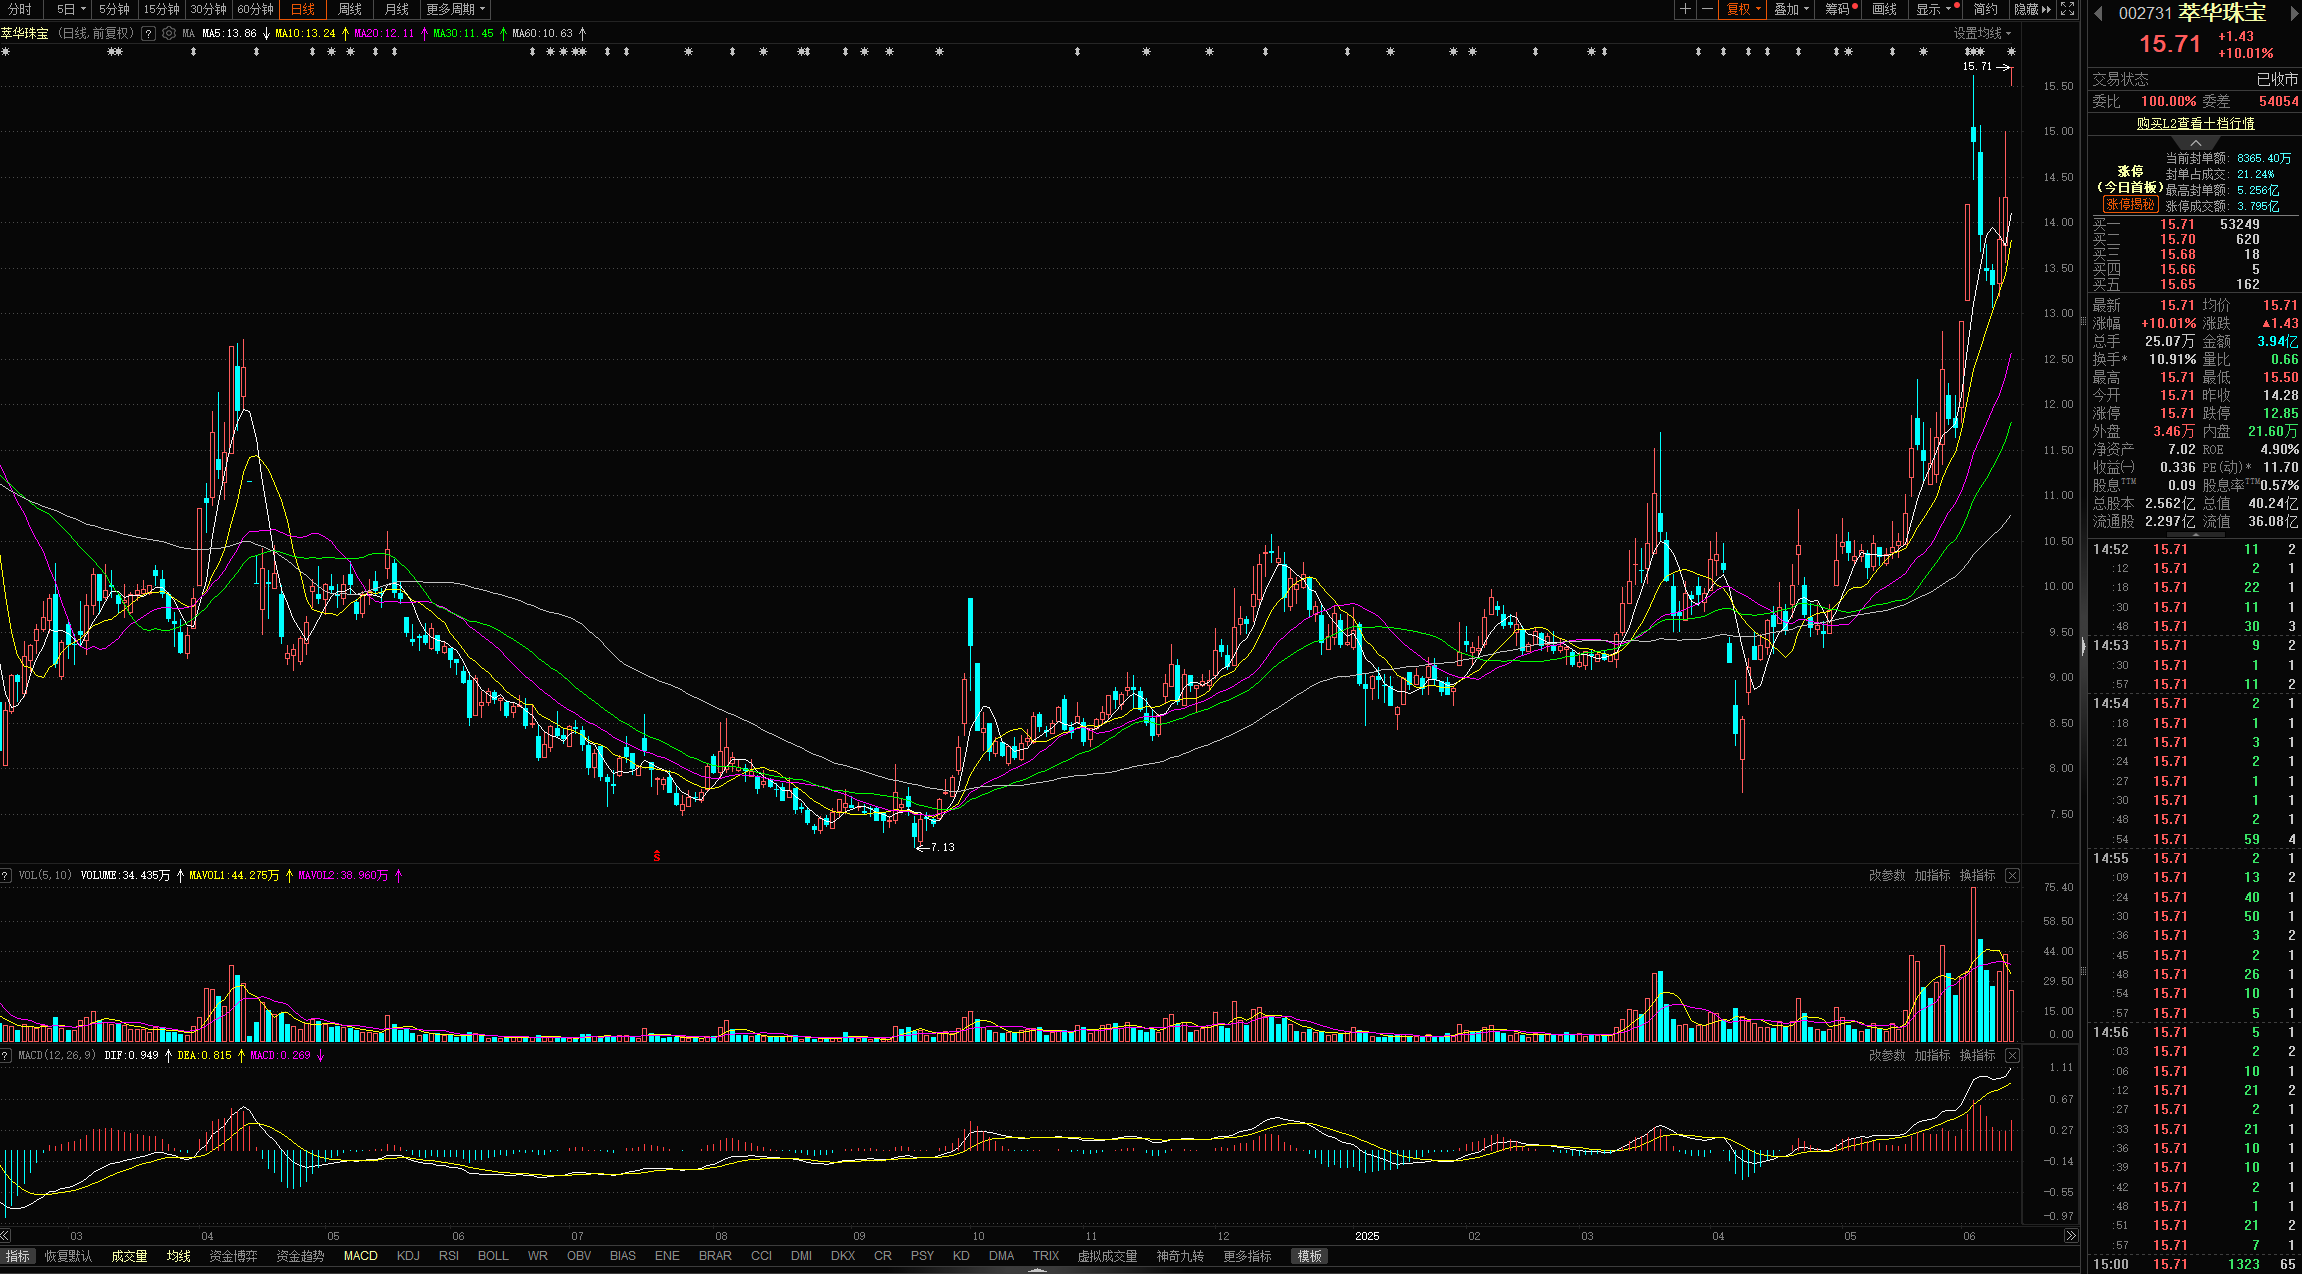Close the VOL indicator panel
Viewport: 2302px width, 1274px height.
click(2012, 875)
